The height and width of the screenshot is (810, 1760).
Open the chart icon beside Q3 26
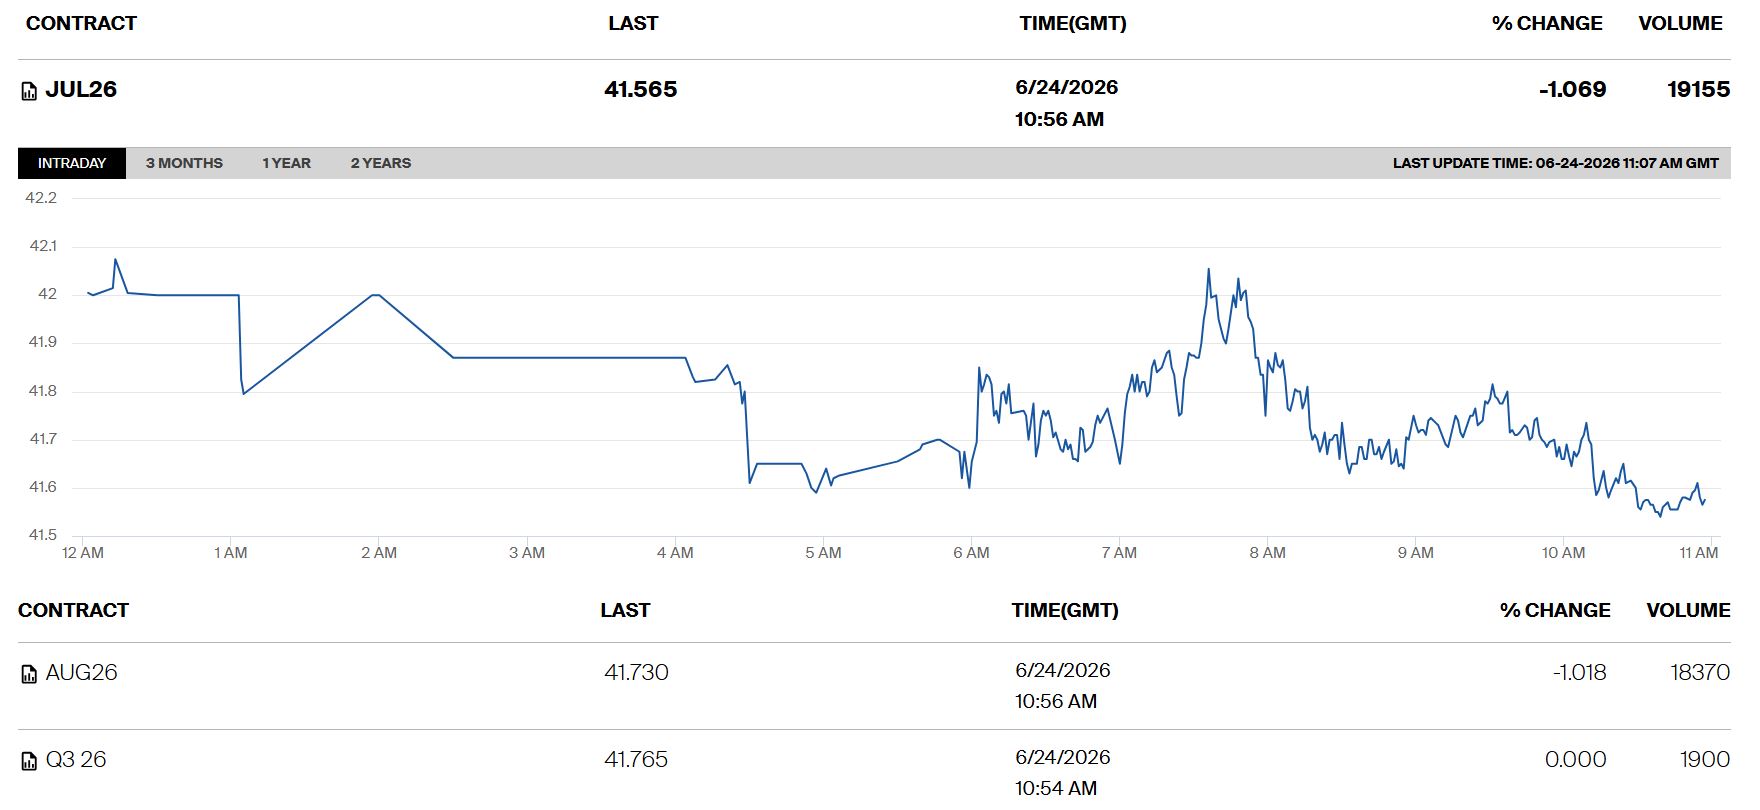pyautogui.click(x=29, y=761)
